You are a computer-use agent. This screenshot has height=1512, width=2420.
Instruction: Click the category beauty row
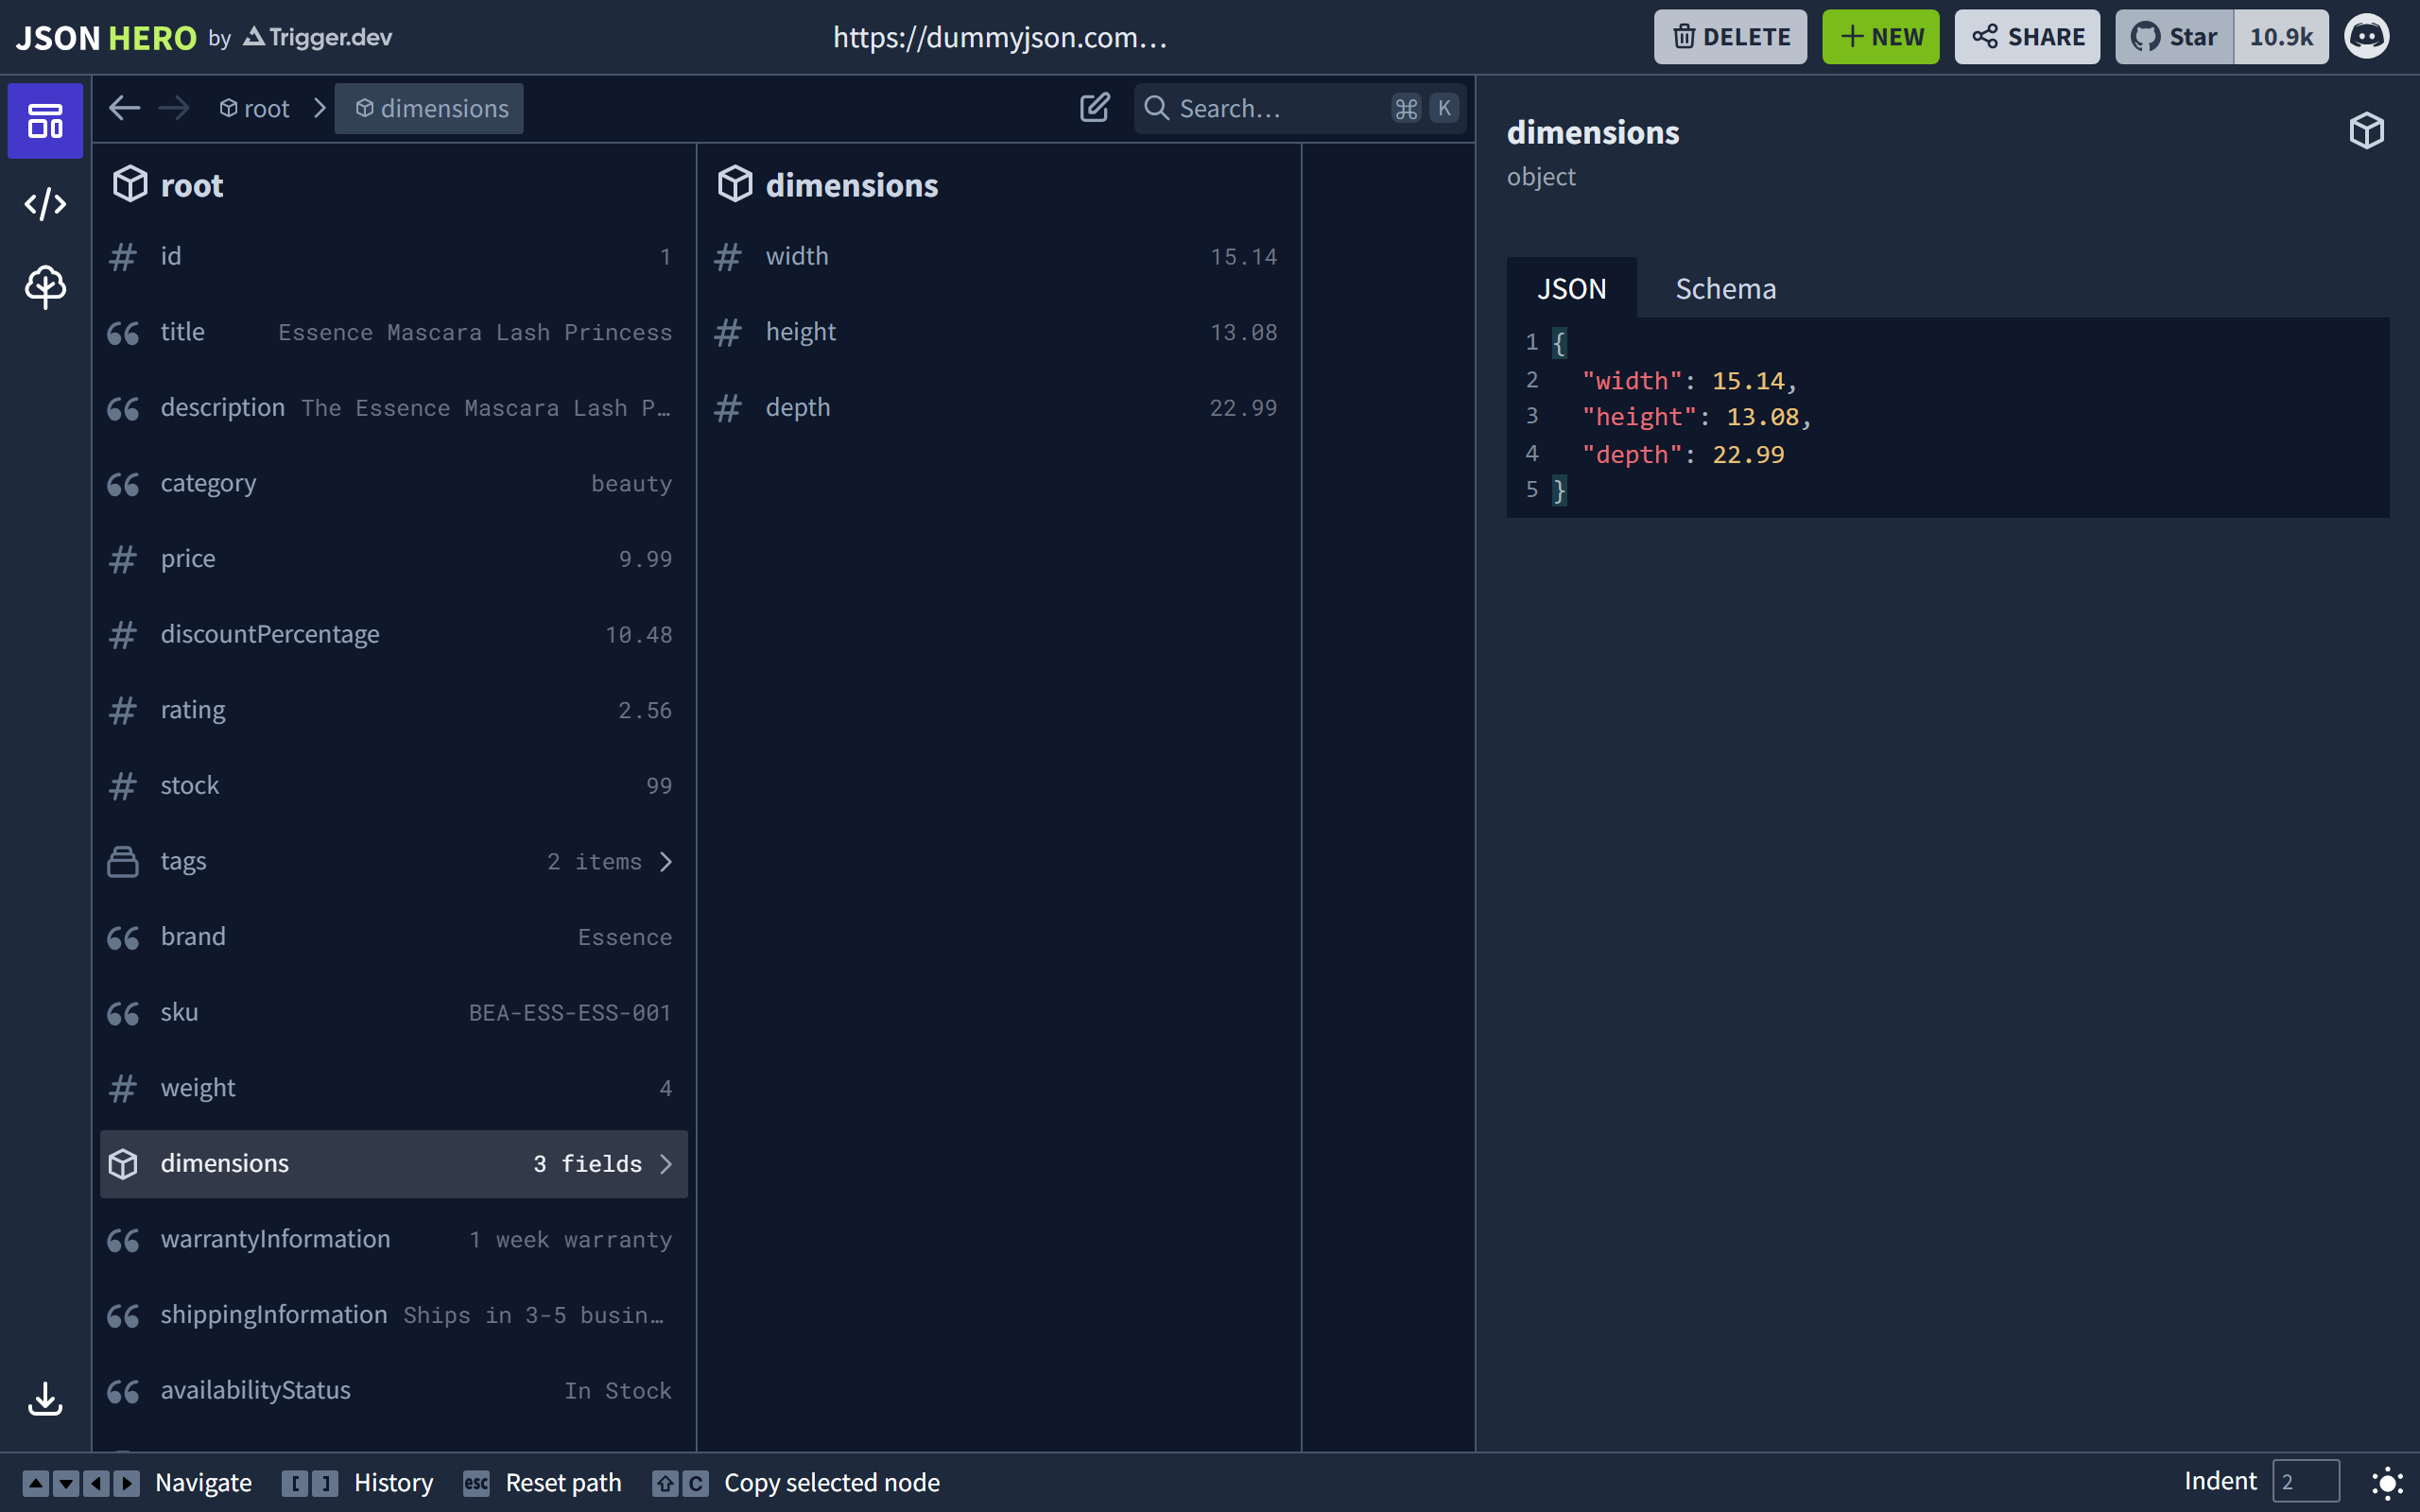[x=393, y=483]
